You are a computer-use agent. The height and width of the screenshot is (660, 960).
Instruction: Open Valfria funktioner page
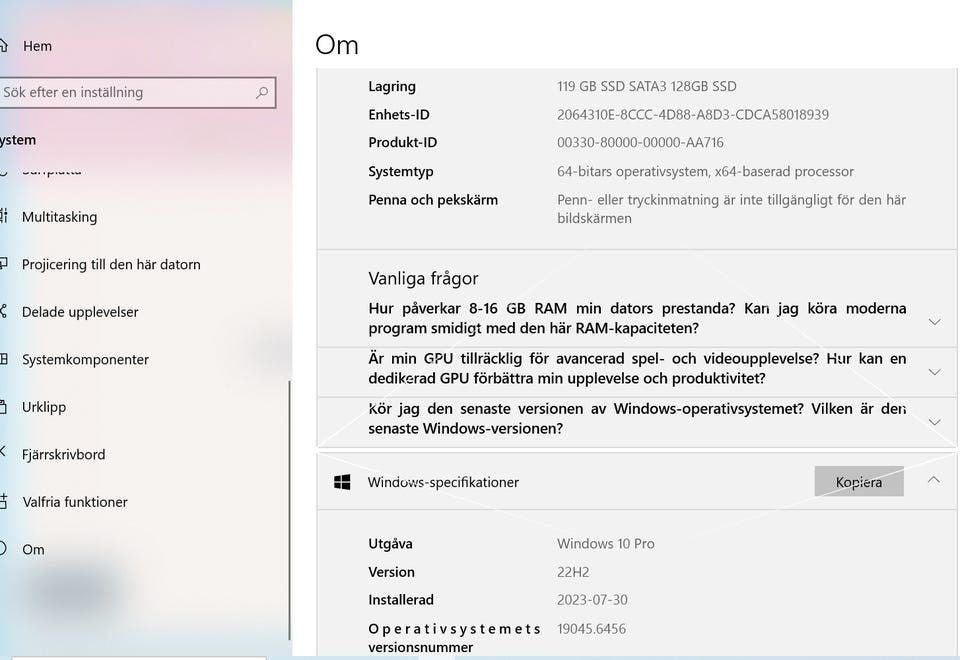click(x=75, y=502)
